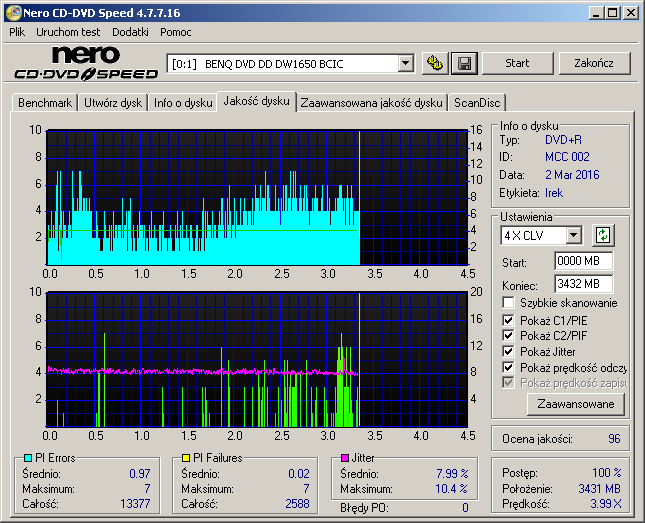The height and width of the screenshot is (523, 645).
Task: Click the disc type DVD+R
Action: pos(564,140)
